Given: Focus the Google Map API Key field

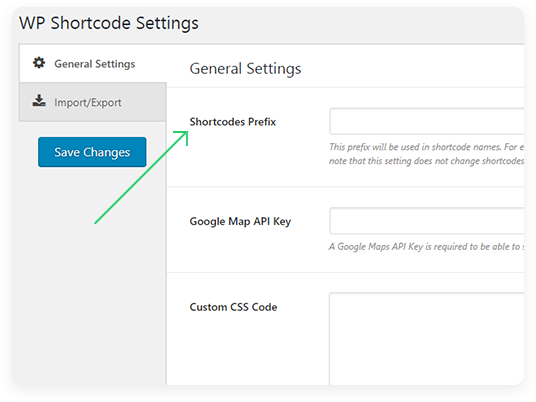Looking at the screenshot, I should coord(427,221).
